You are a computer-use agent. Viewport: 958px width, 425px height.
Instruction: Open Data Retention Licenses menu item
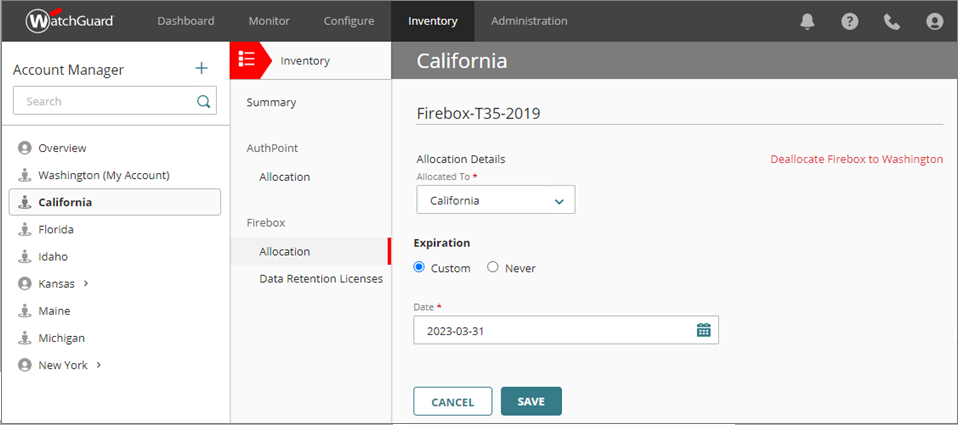[320, 279]
